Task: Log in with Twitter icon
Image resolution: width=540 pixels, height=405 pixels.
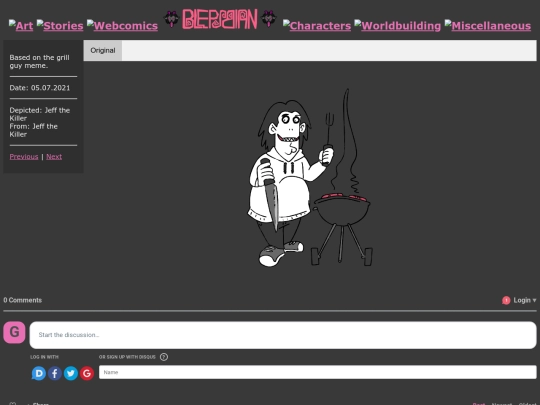Action: pyautogui.click(x=71, y=373)
